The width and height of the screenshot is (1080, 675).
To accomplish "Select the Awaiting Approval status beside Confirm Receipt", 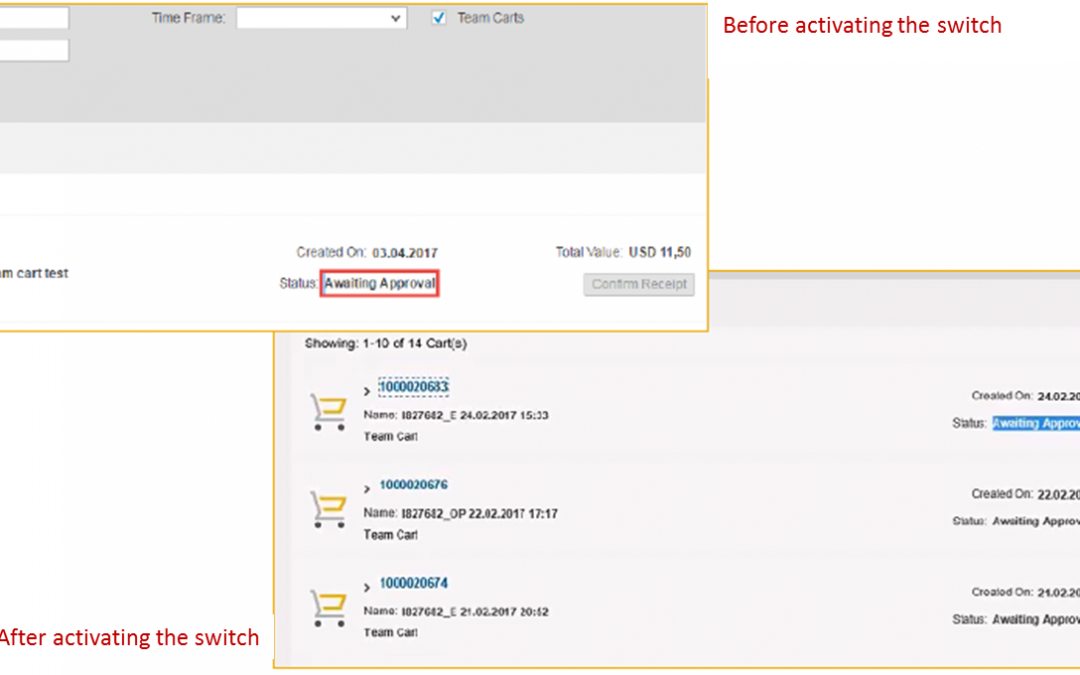I will [x=380, y=283].
